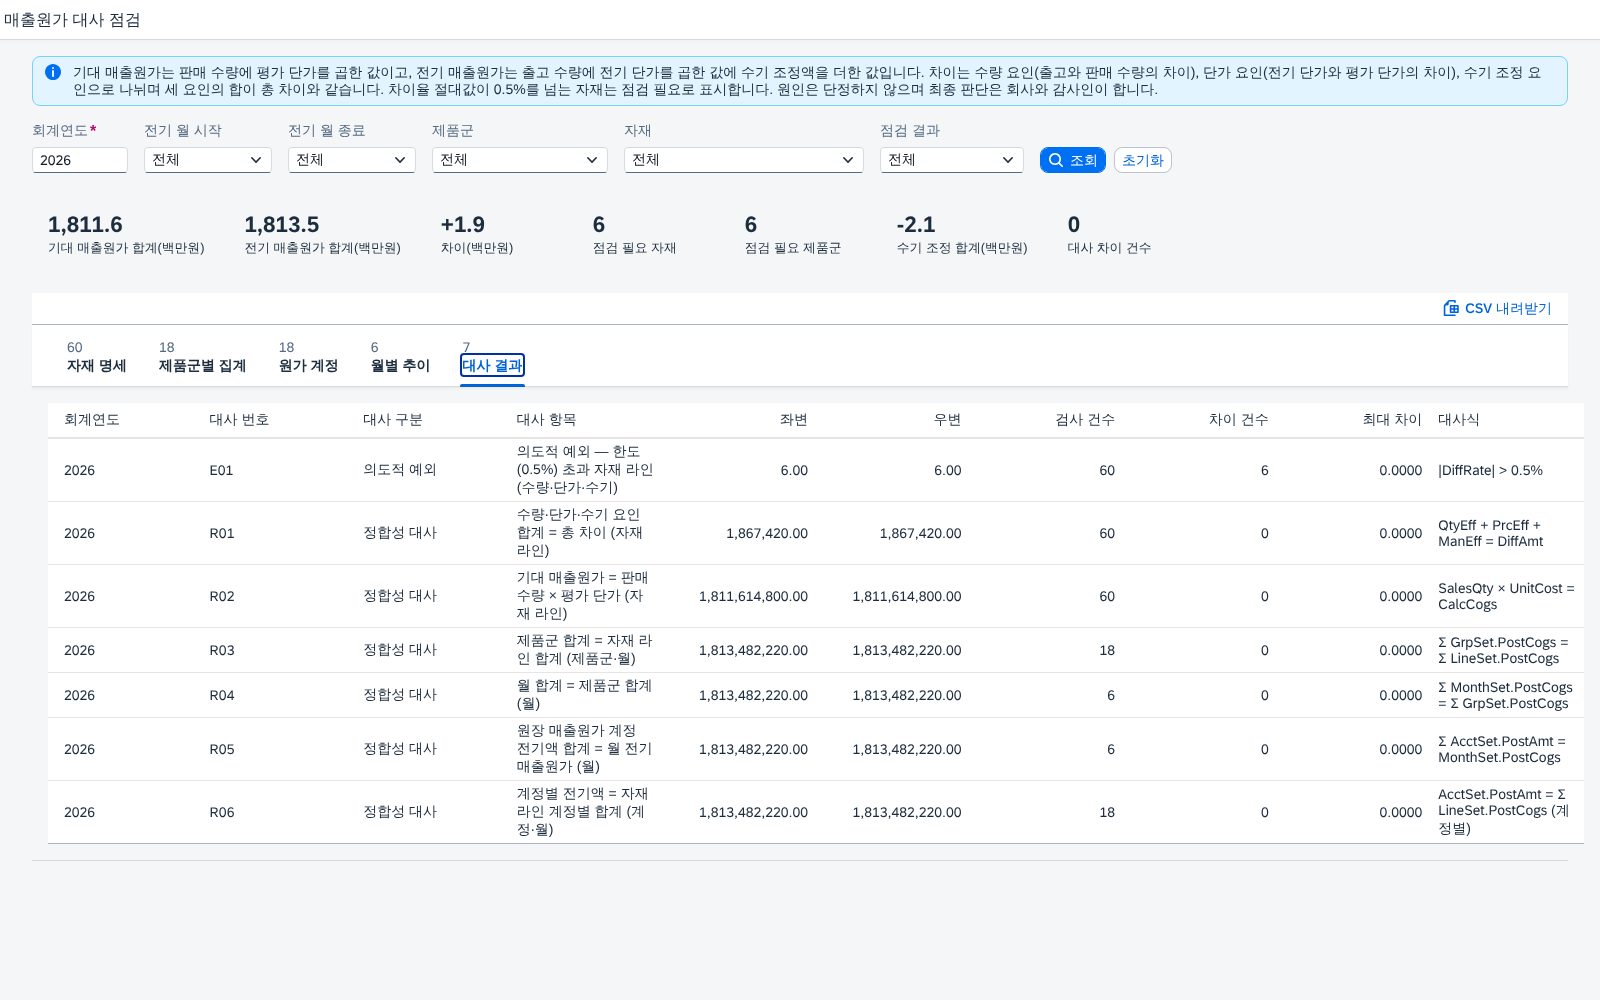Click the 대사 차이 건수 KPI label

tap(1109, 248)
